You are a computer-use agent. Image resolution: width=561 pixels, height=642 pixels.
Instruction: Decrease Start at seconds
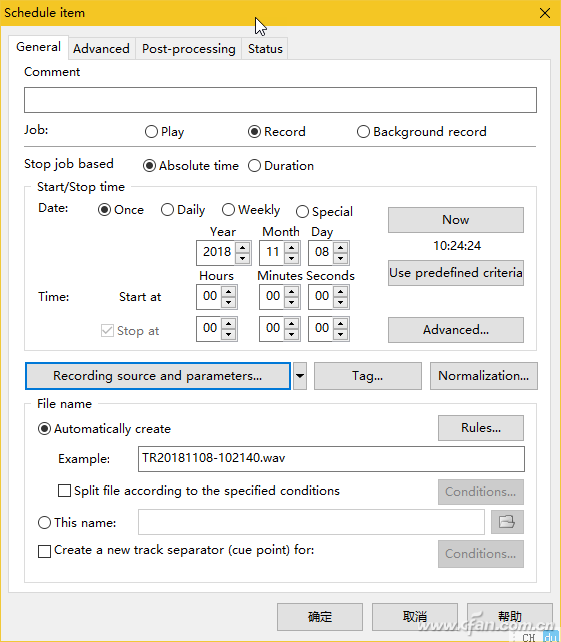click(x=340, y=302)
